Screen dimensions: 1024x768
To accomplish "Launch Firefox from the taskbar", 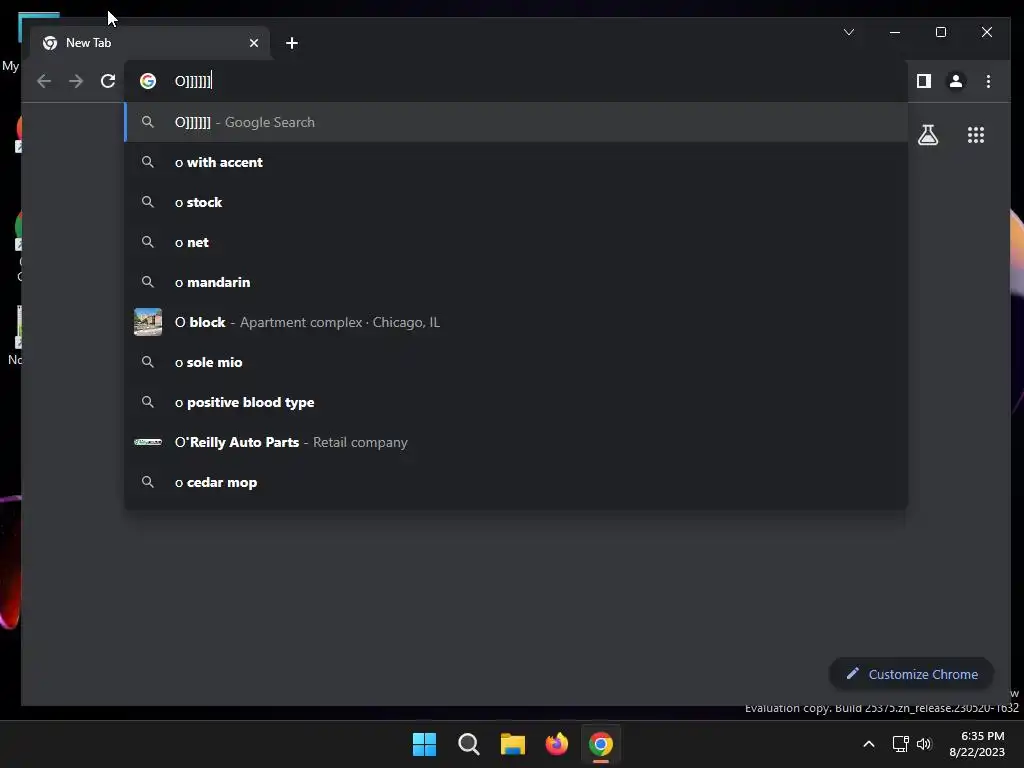I will click(x=557, y=744).
